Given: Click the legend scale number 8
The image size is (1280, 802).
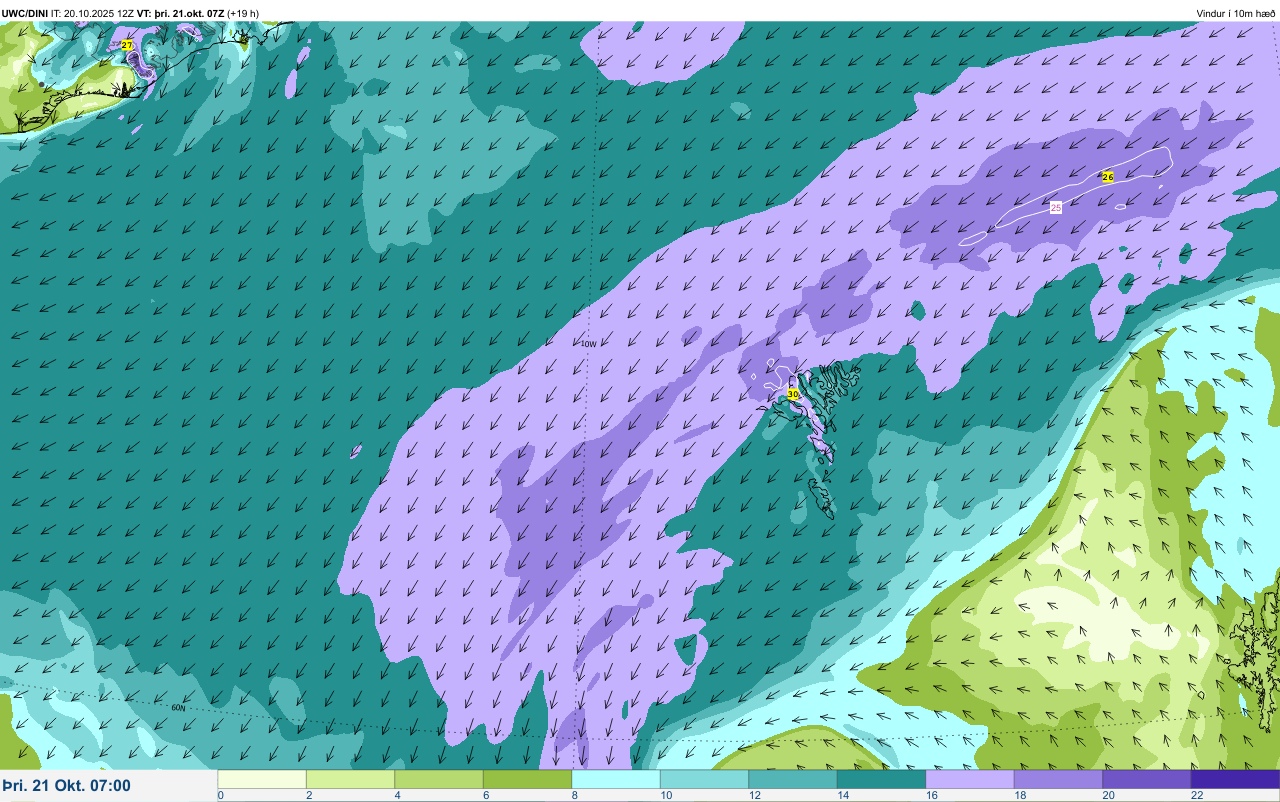Looking at the screenshot, I should tap(574, 795).
